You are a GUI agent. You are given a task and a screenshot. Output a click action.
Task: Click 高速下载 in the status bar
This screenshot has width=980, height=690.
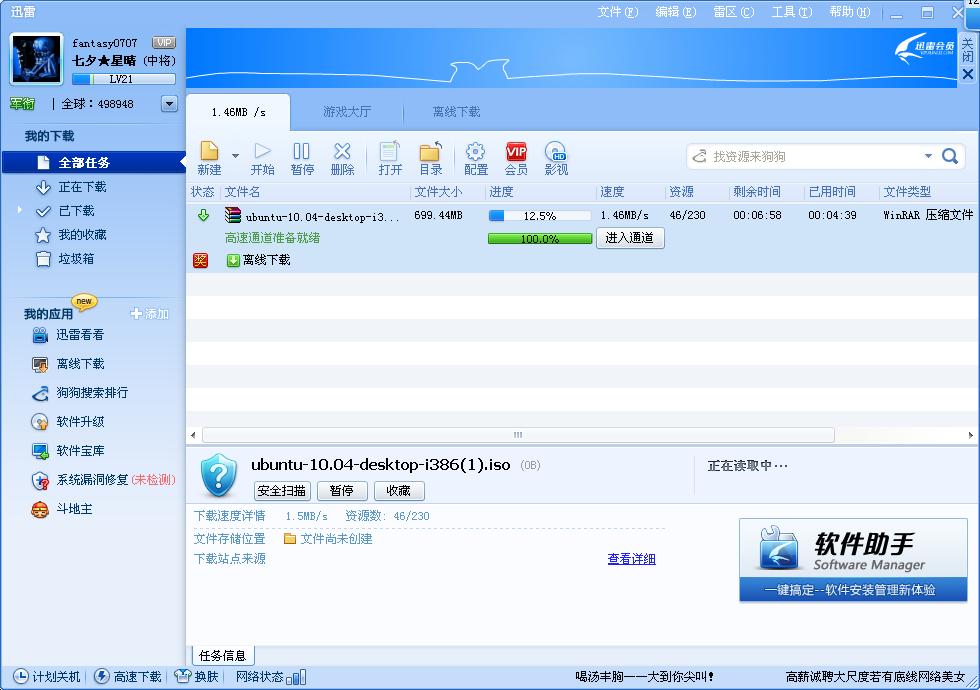pos(128,676)
